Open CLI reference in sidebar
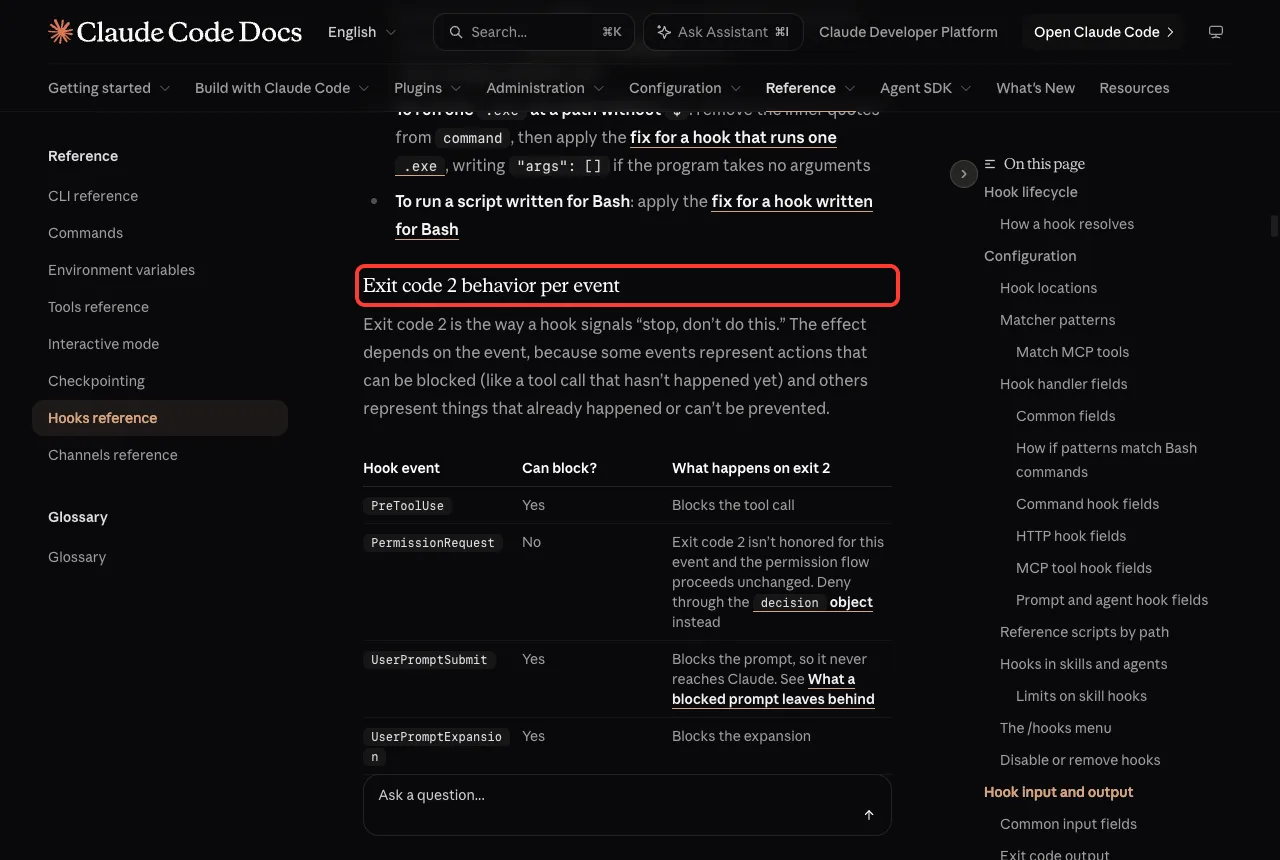This screenshot has width=1280, height=860. click(x=93, y=196)
